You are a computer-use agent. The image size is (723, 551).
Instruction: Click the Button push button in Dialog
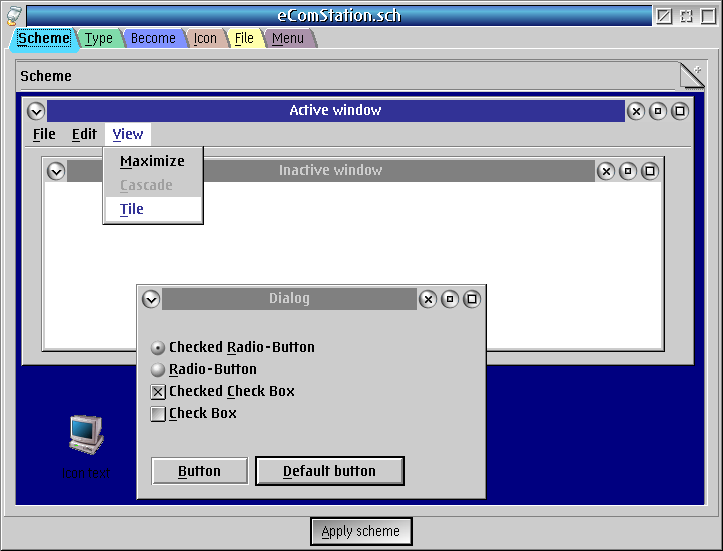200,471
